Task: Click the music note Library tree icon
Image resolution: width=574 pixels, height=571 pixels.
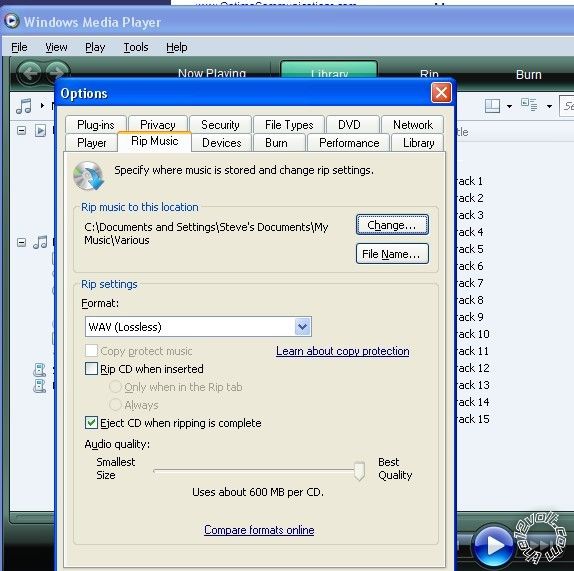Action: (40, 242)
